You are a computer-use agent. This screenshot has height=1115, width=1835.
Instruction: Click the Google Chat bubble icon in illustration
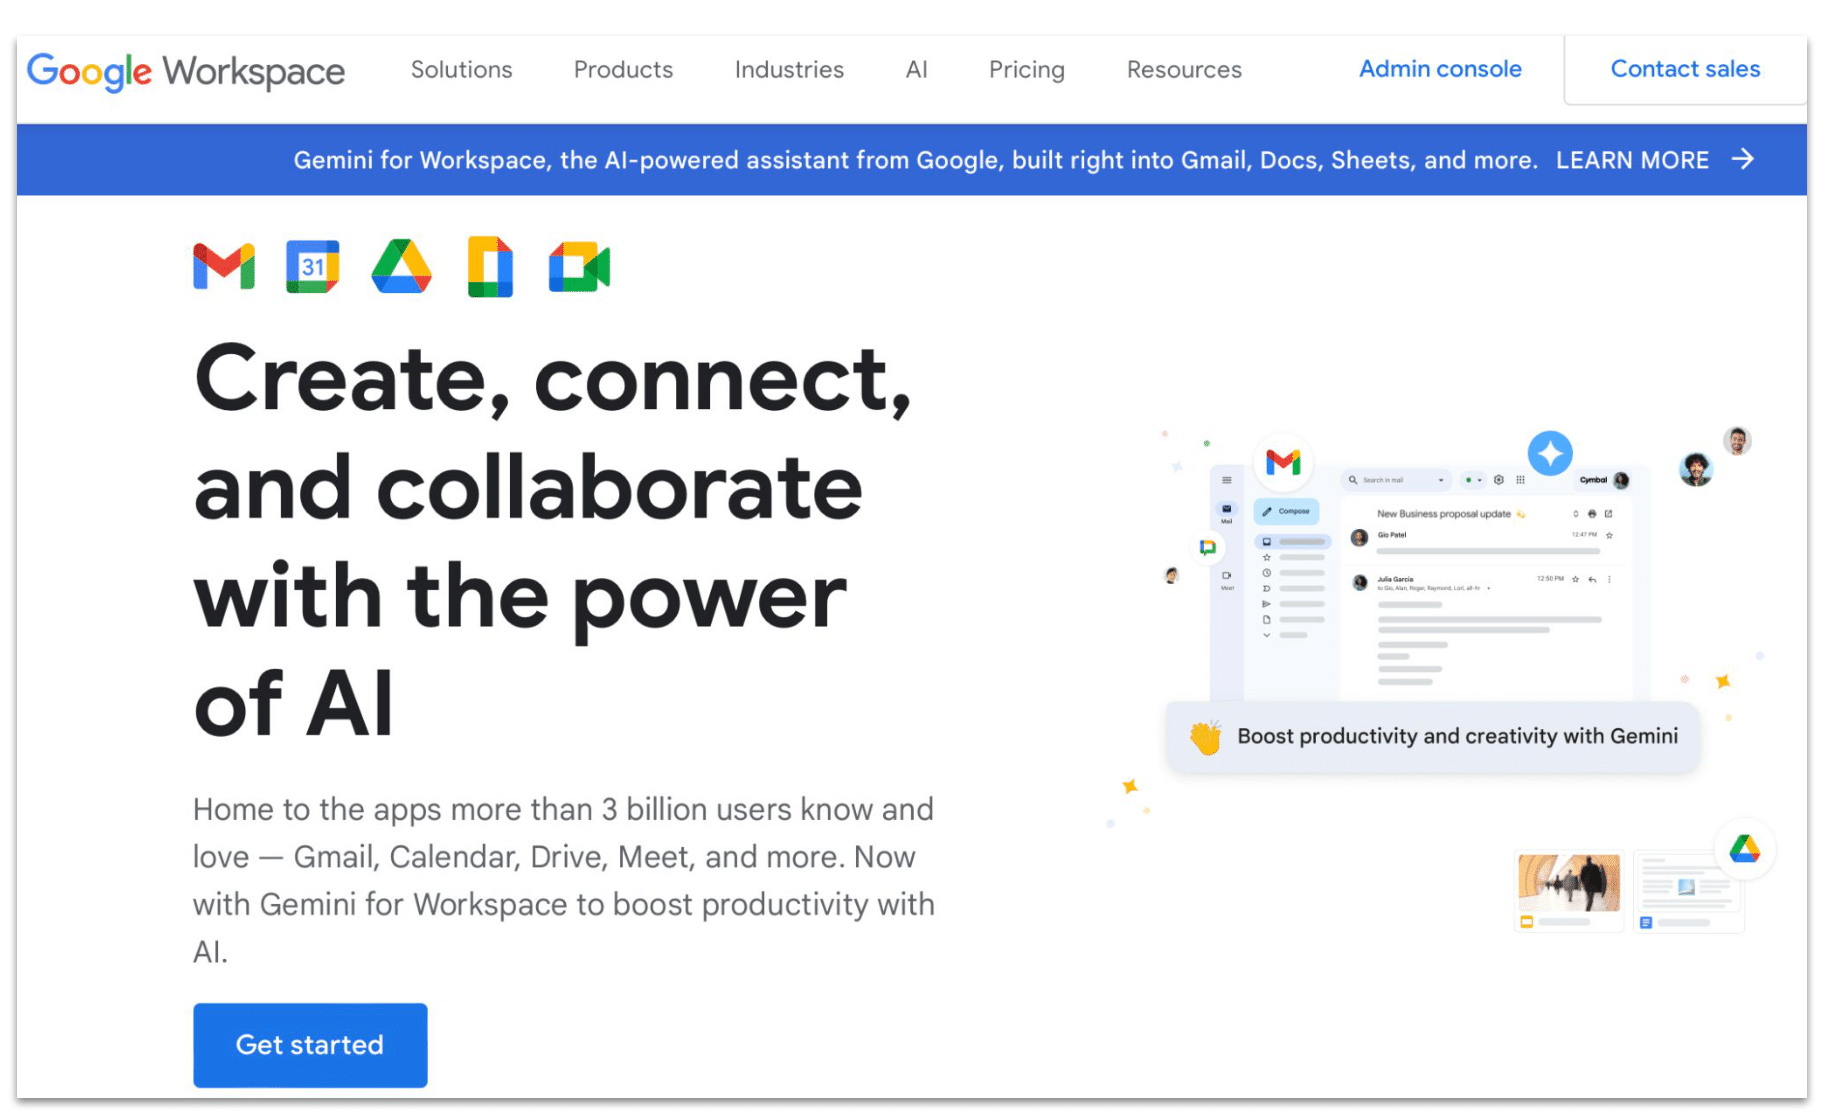click(1208, 548)
